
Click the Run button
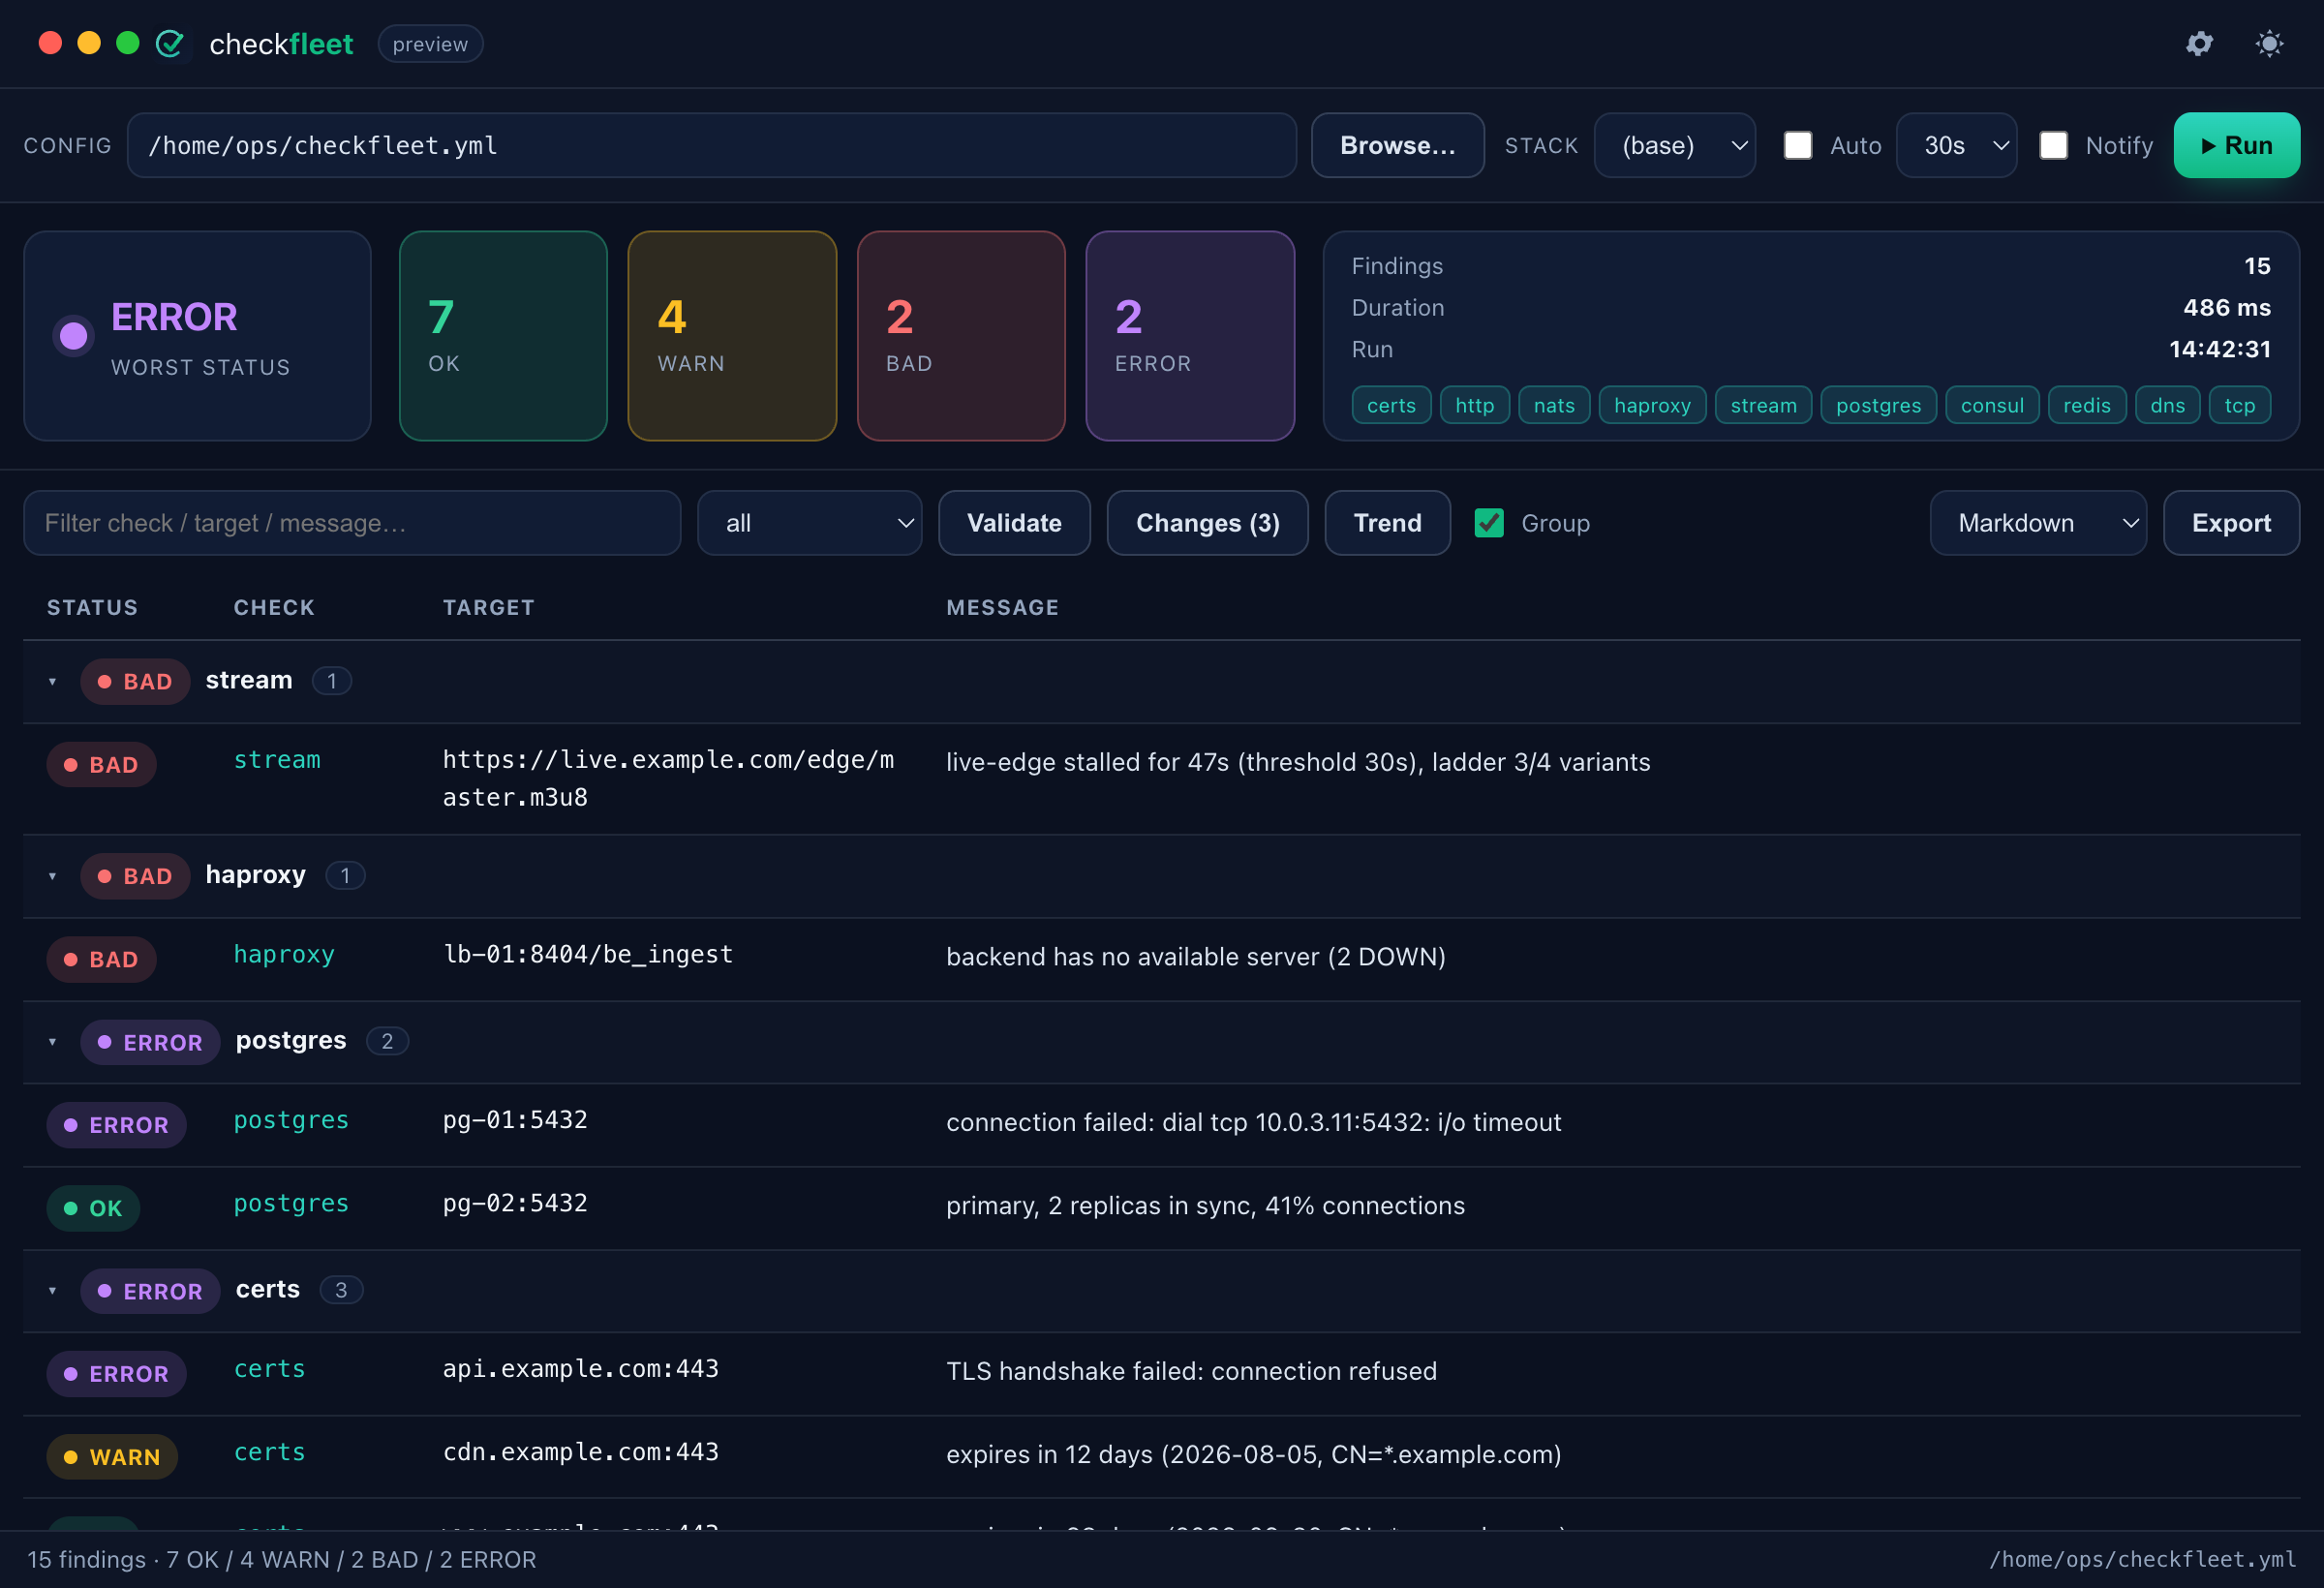(2236, 145)
